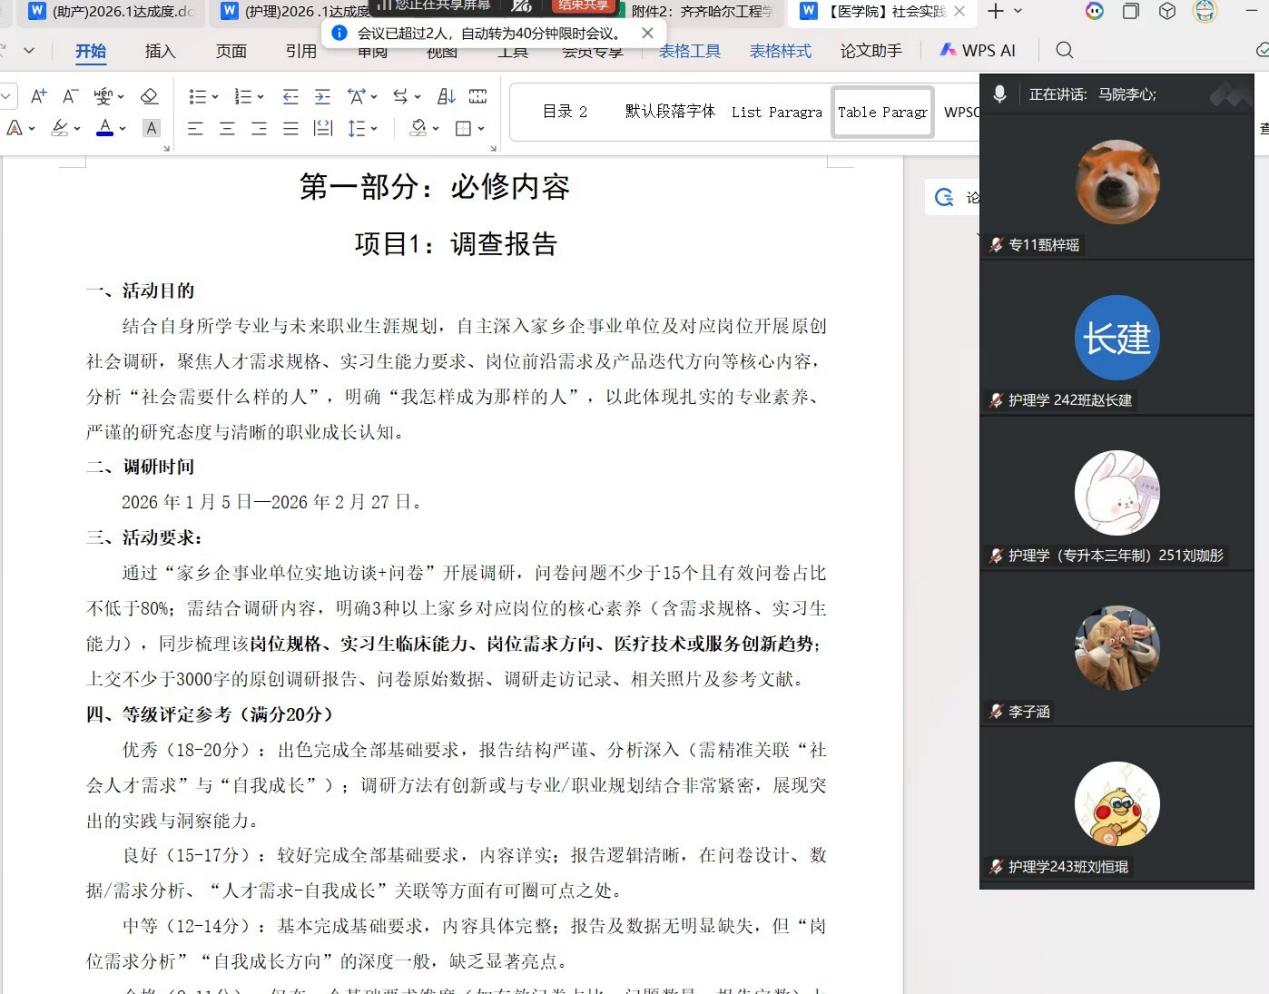Open borders dropdown arrow
The image size is (1269, 994).
[x=481, y=128]
